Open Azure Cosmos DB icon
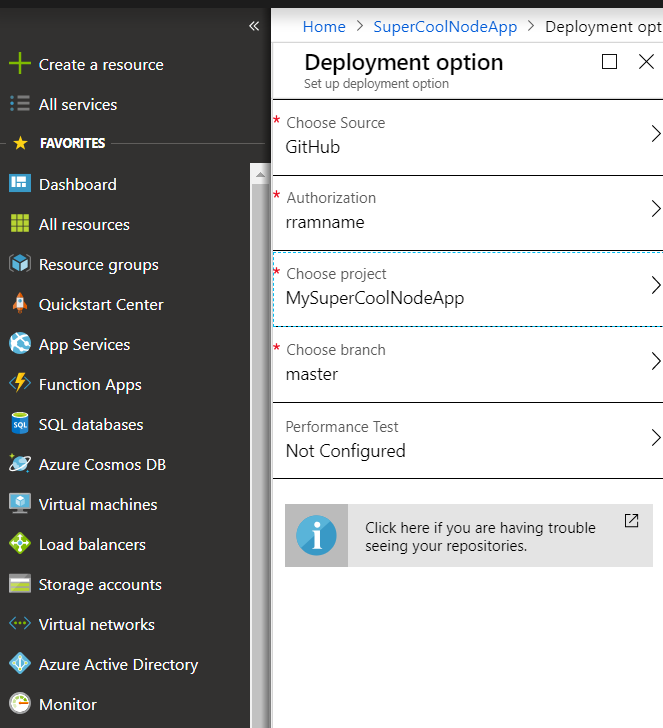This screenshot has height=728, width=663. (x=20, y=464)
